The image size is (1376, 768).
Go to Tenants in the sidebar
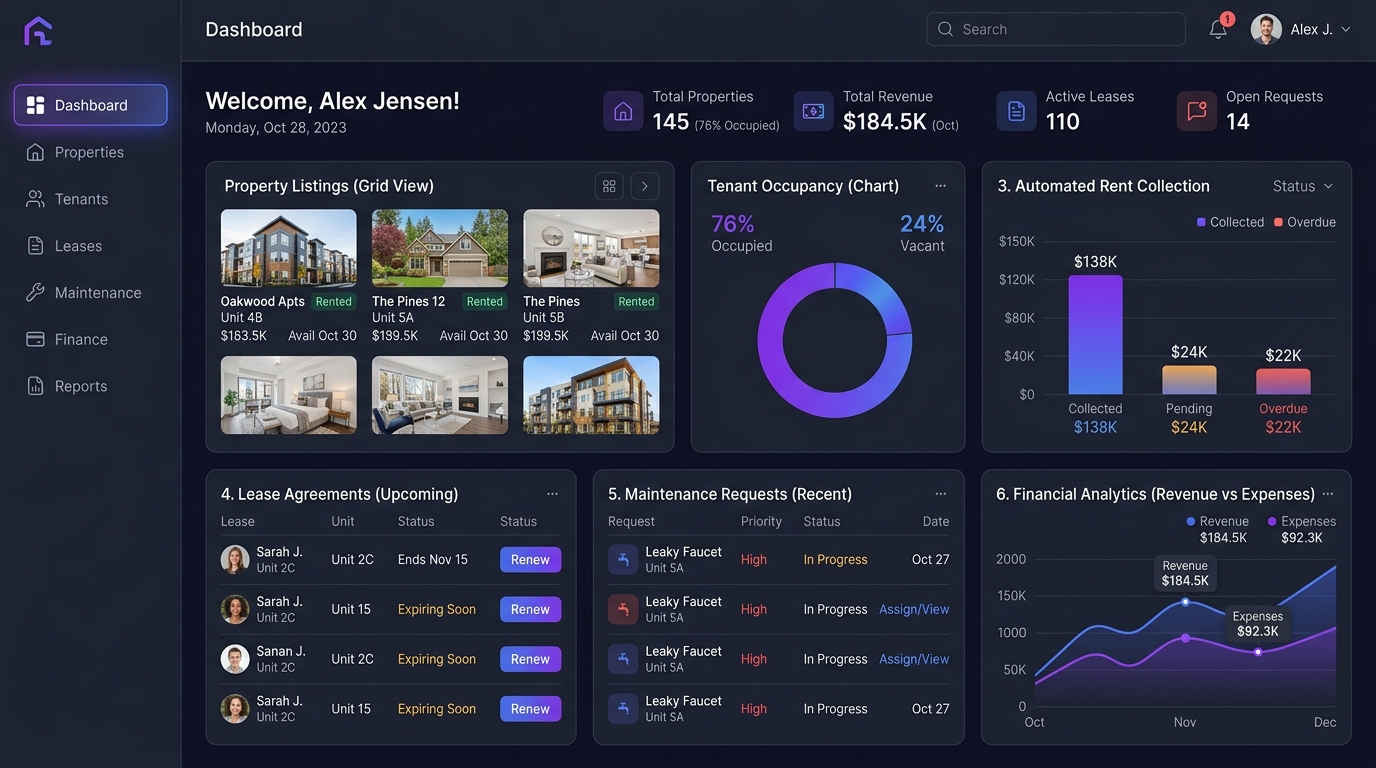[x=90, y=199]
